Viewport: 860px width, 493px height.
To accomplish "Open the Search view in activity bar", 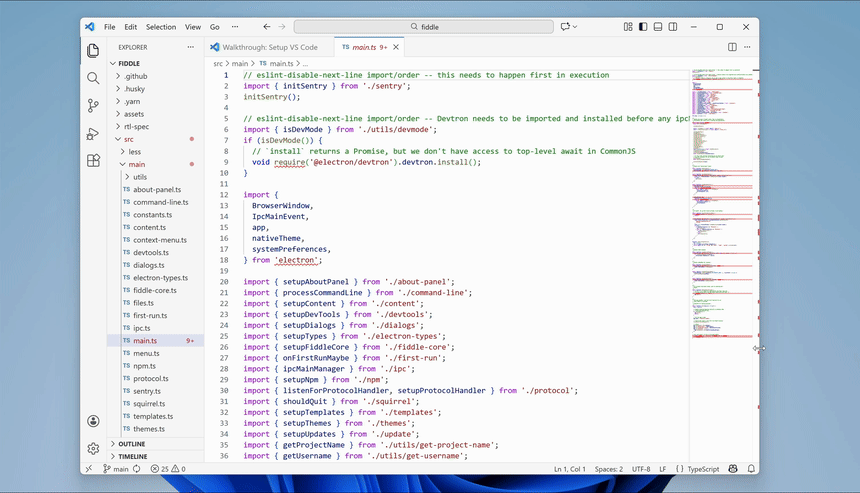I will (93, 78).
